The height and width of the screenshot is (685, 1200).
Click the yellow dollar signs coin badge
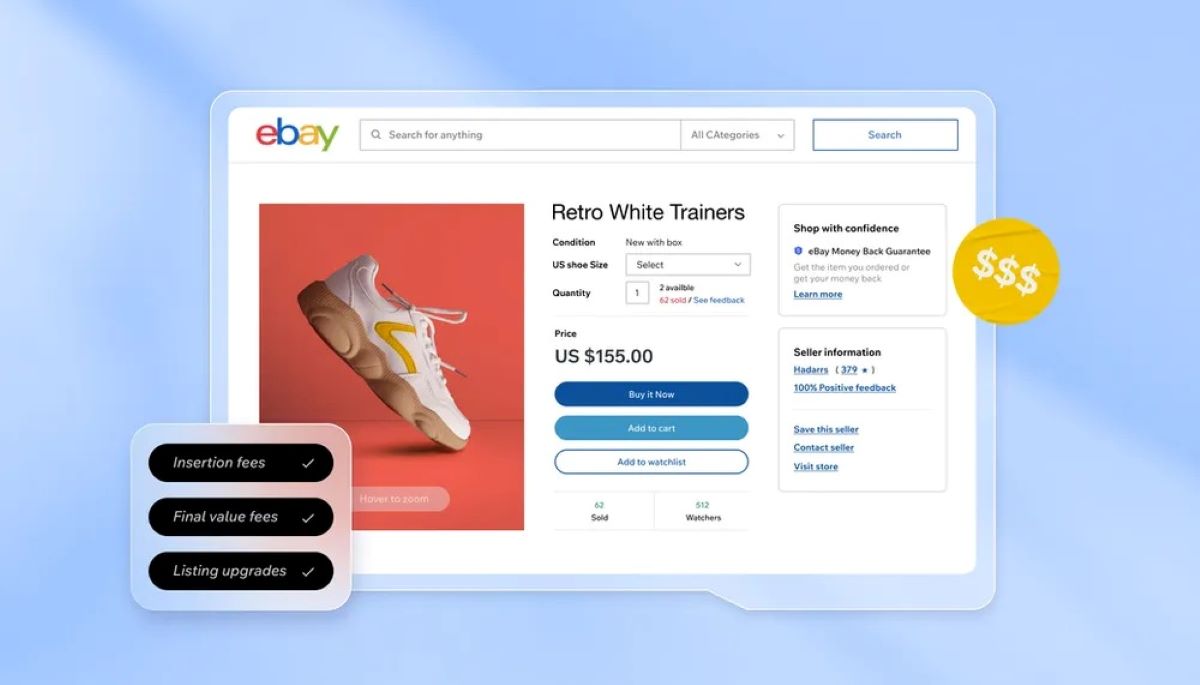(1005, 271)
